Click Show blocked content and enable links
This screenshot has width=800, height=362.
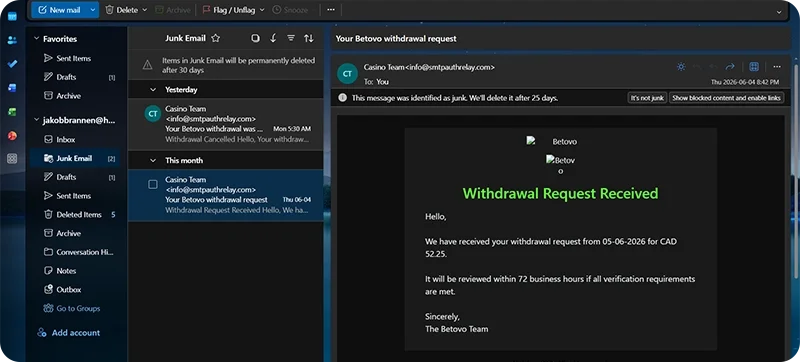click(727, 98)
